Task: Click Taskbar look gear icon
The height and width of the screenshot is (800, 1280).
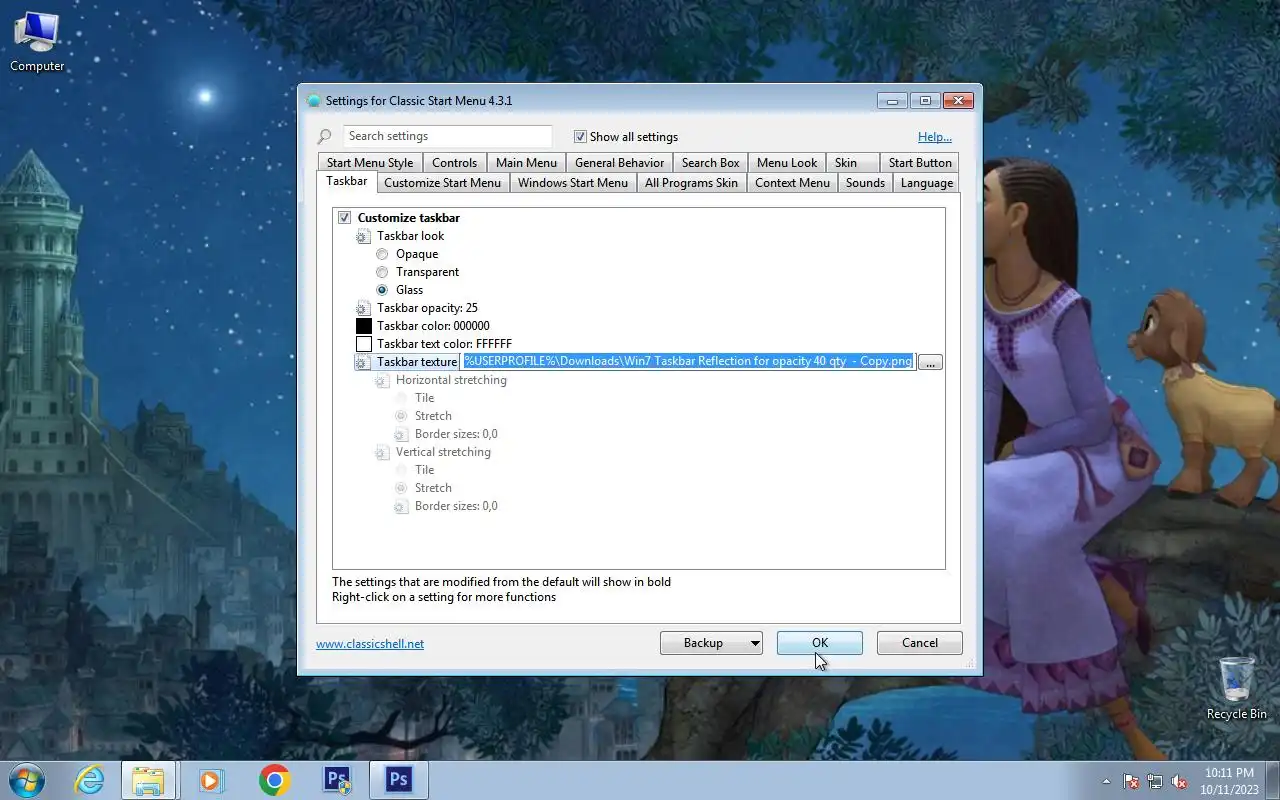Action: tap(363, 237)
